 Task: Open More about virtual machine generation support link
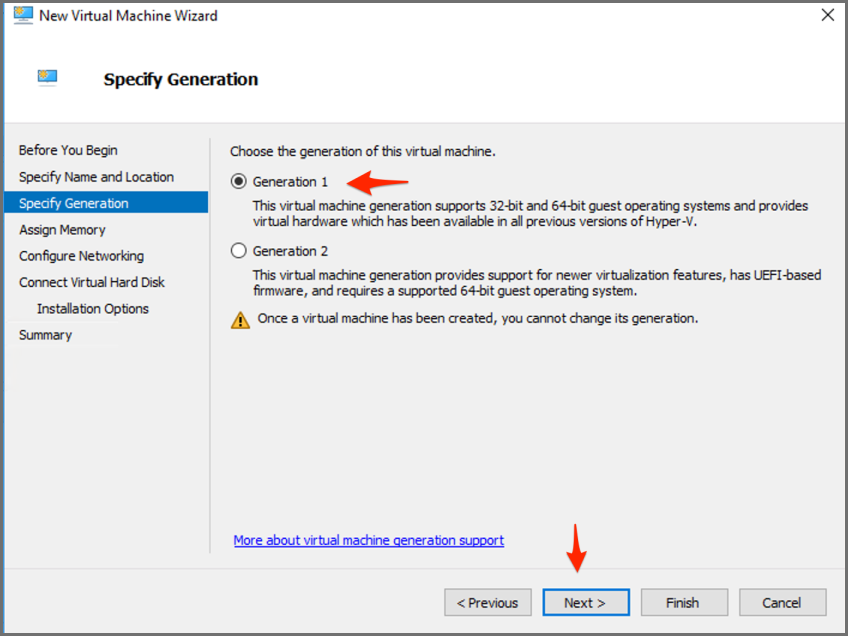coord(368,540)
